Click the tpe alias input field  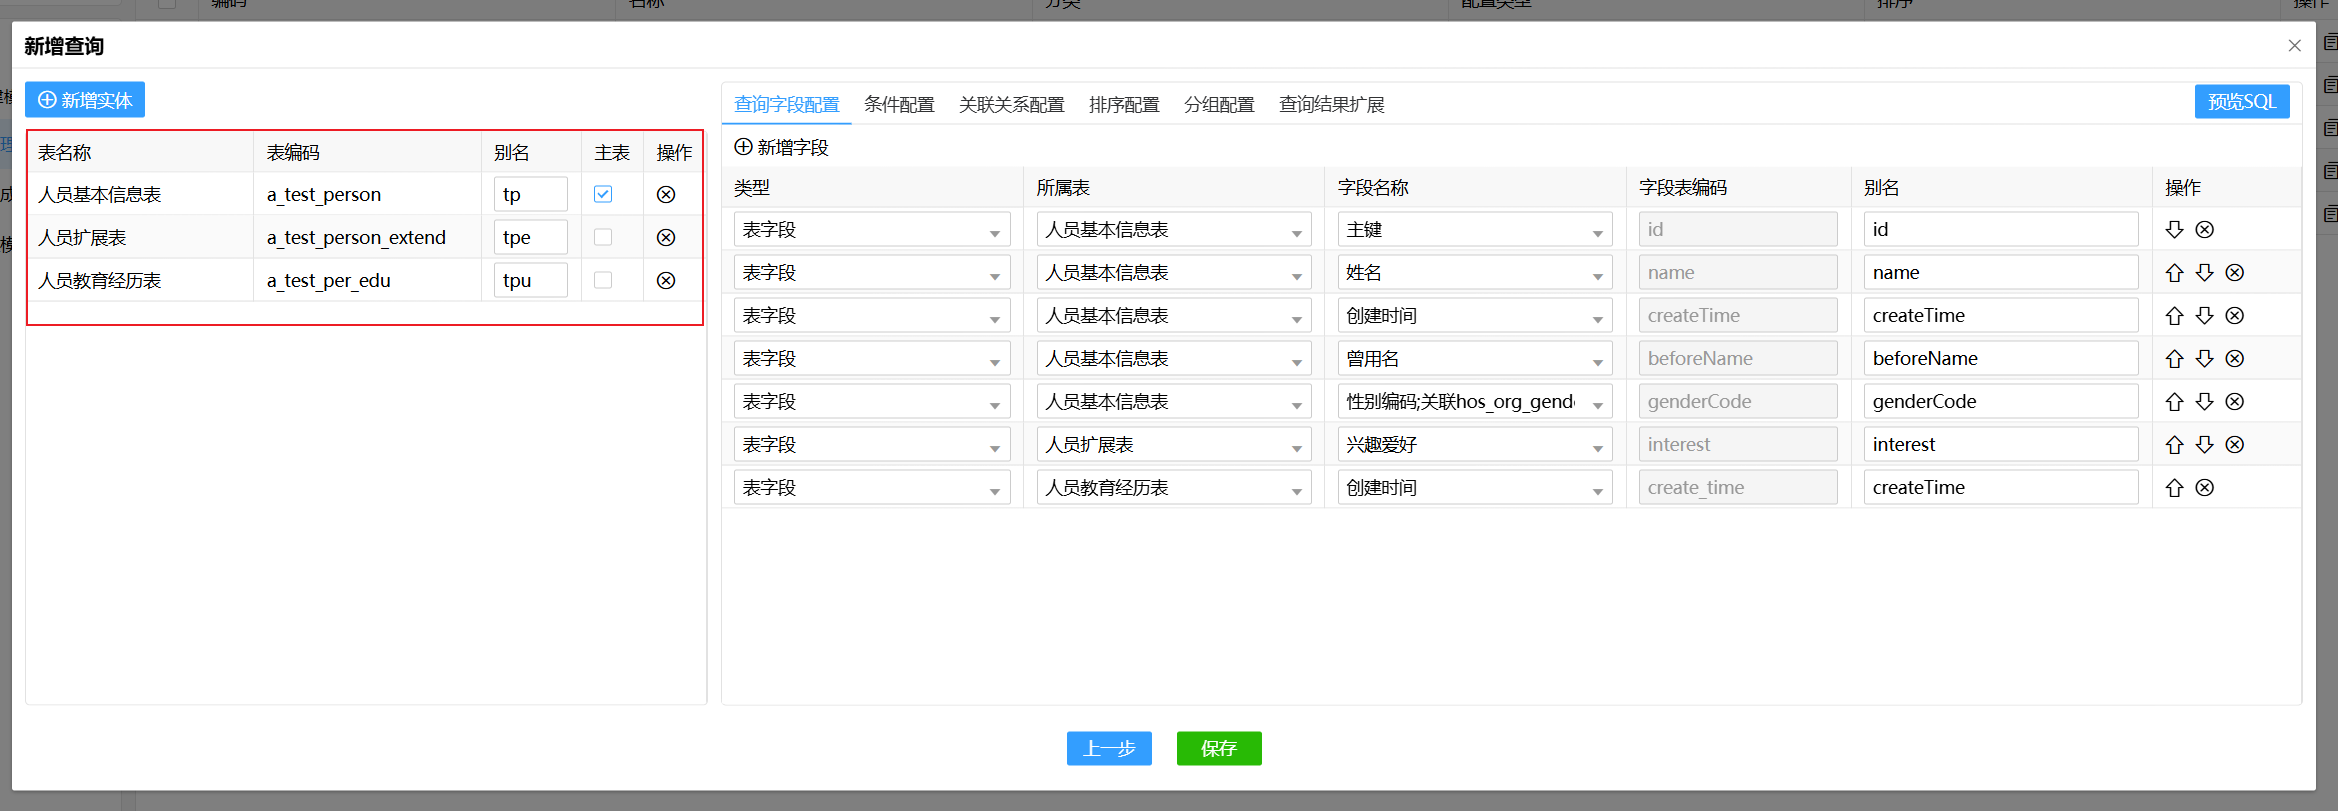530,238
